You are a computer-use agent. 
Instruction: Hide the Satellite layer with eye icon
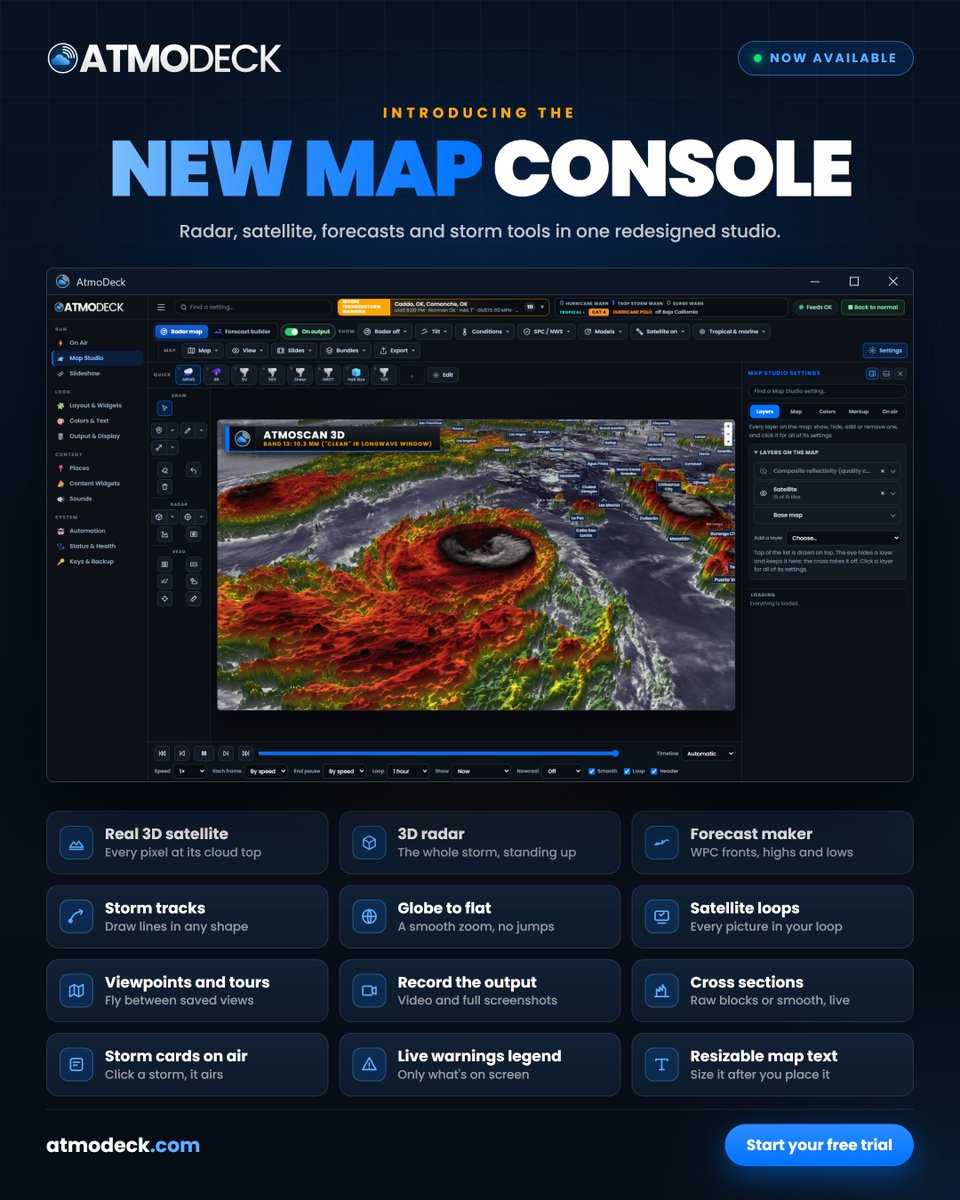[x=763, y=493]
